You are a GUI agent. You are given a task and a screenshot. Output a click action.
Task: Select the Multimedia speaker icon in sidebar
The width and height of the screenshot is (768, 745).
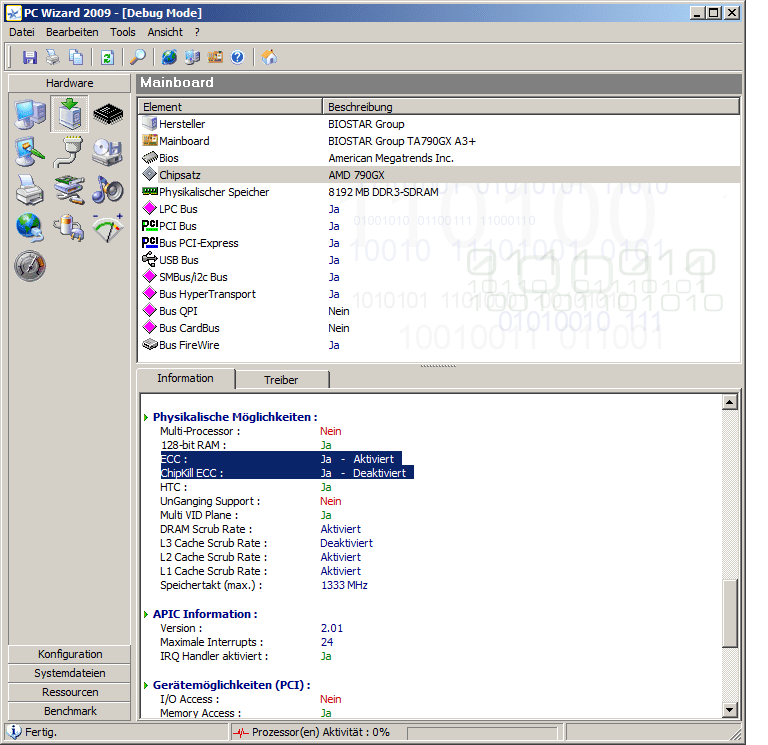(x=108, y=190)
